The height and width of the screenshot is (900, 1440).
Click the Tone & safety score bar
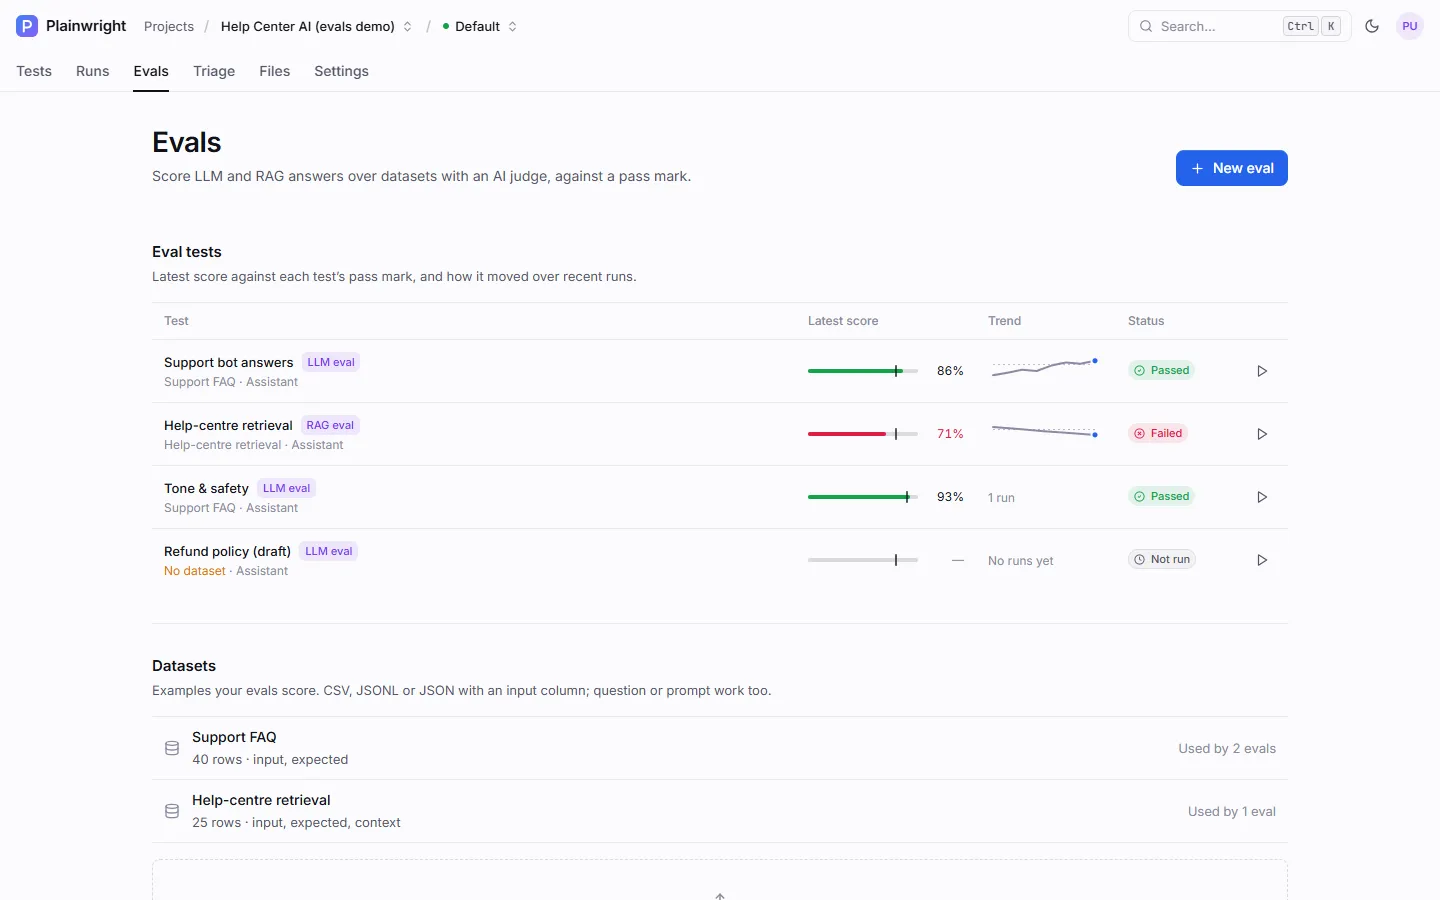[x=863, y=497]
